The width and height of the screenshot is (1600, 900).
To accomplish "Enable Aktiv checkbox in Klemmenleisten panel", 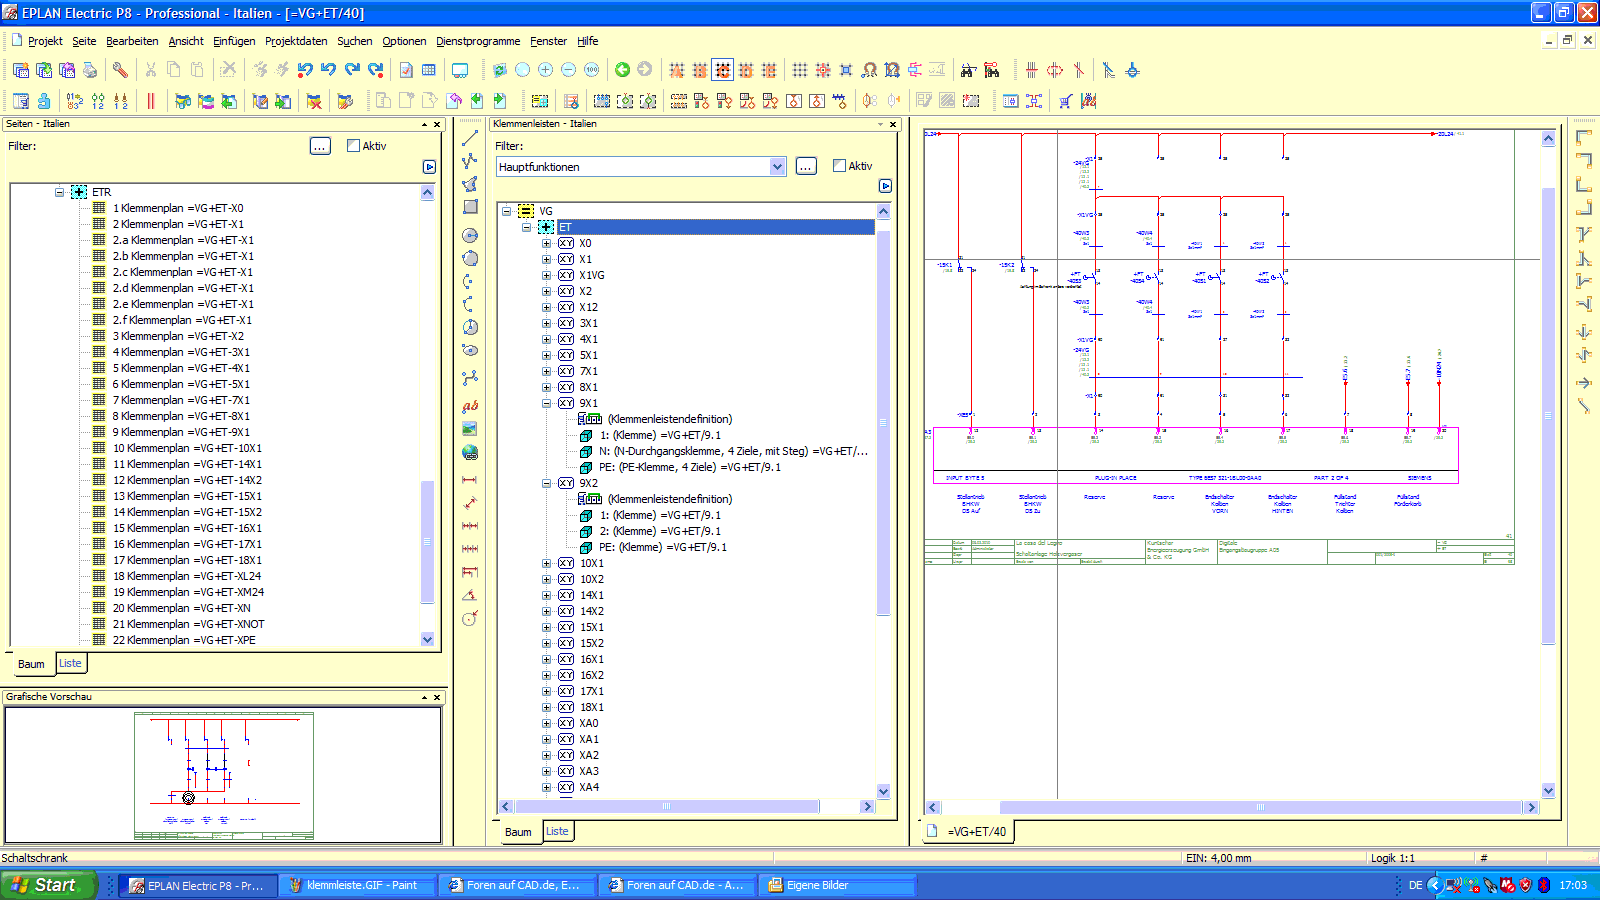I will click(839, 166).
